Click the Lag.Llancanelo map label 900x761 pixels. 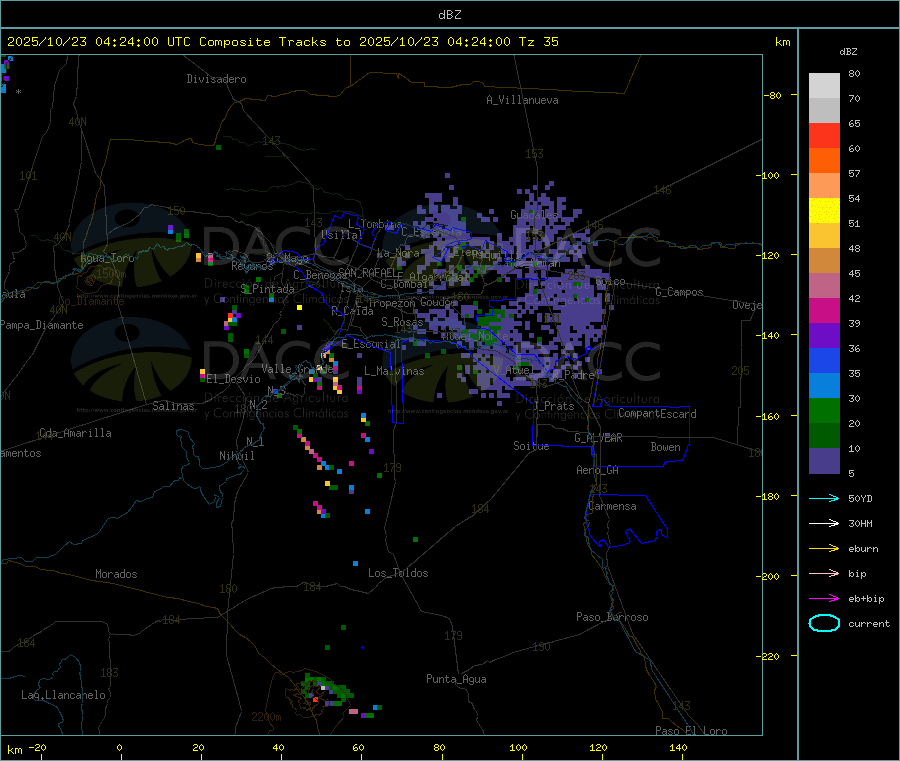[63, 695]
